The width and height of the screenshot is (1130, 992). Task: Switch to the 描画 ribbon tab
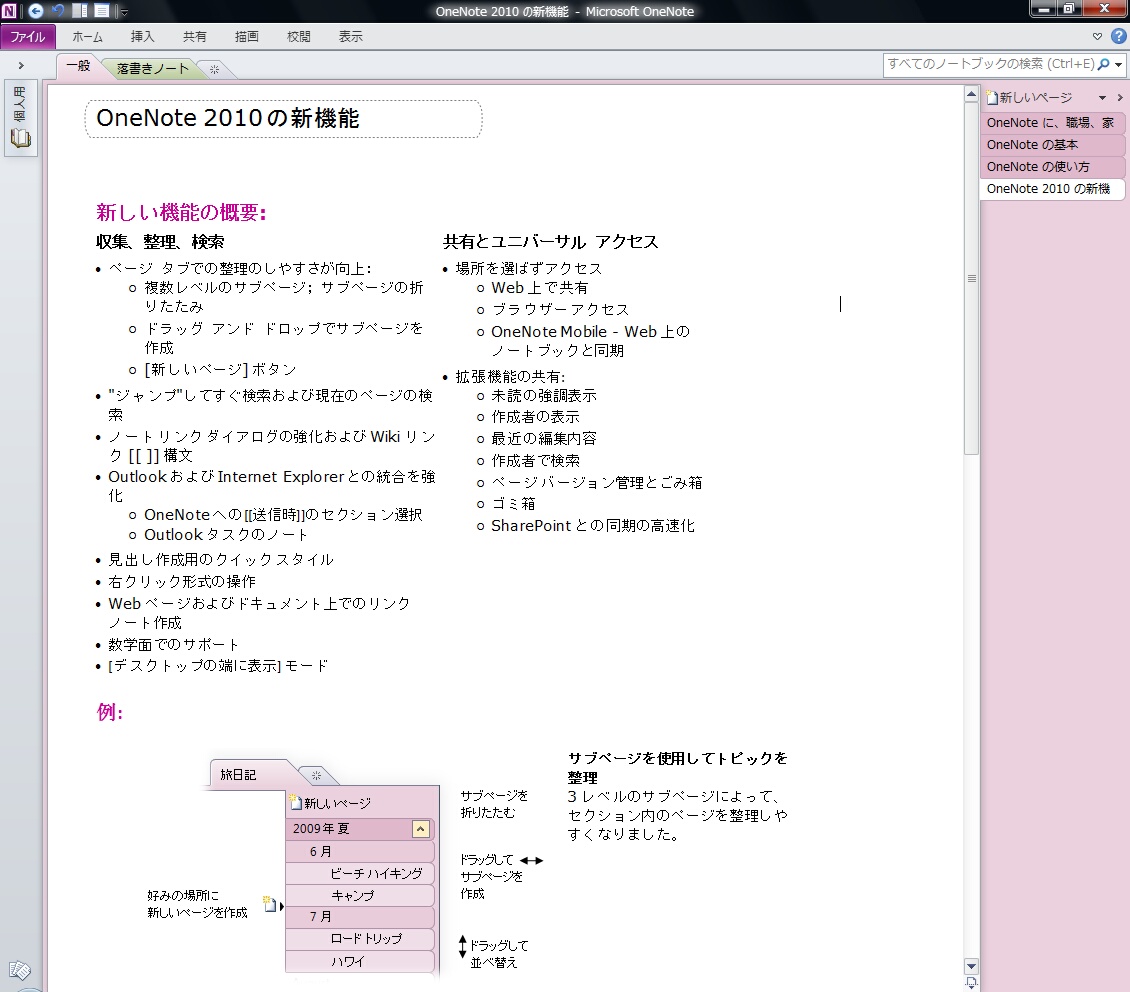[246, 37]
